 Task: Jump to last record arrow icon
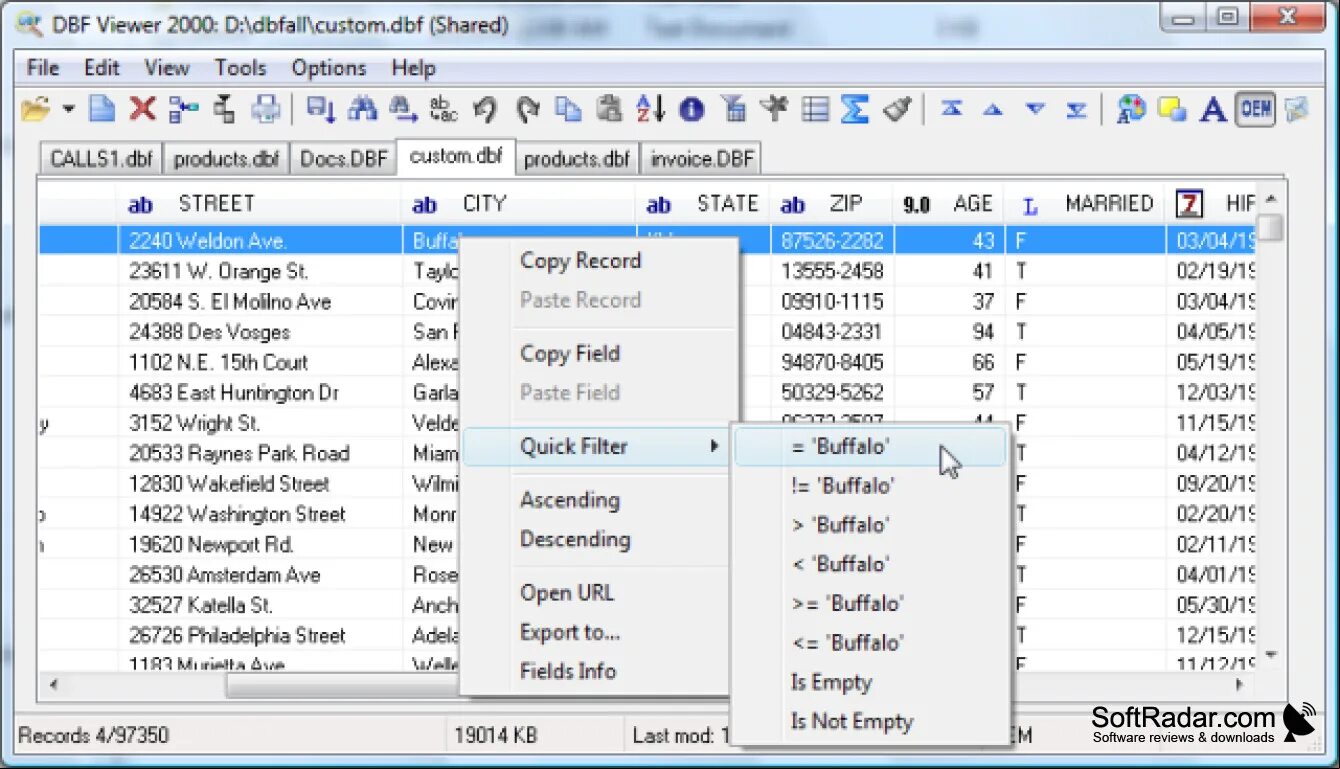point(1076,109)
